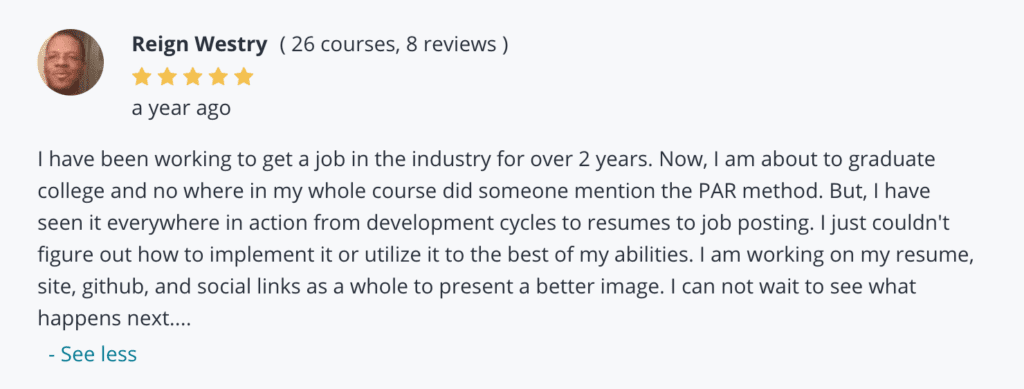Screen dimensions: 1024x389
Task: Click the second gold rating star
Action: (x=167, y=77)
